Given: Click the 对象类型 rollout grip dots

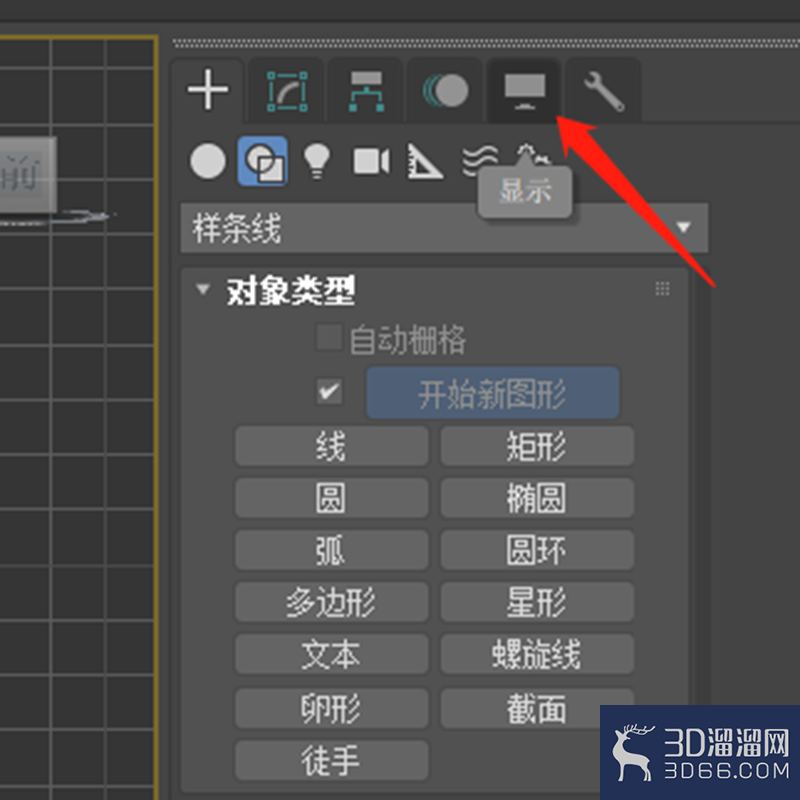Looking at the screenshot, I should [x=662, y=289].
